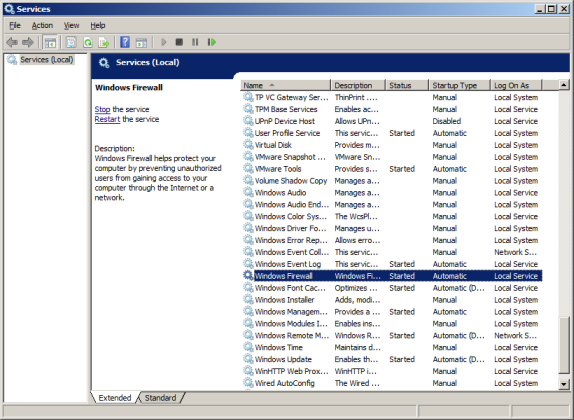Click the scroll down arrow of services list
This screenshot has width=574, height=420.
coord(564,384)
